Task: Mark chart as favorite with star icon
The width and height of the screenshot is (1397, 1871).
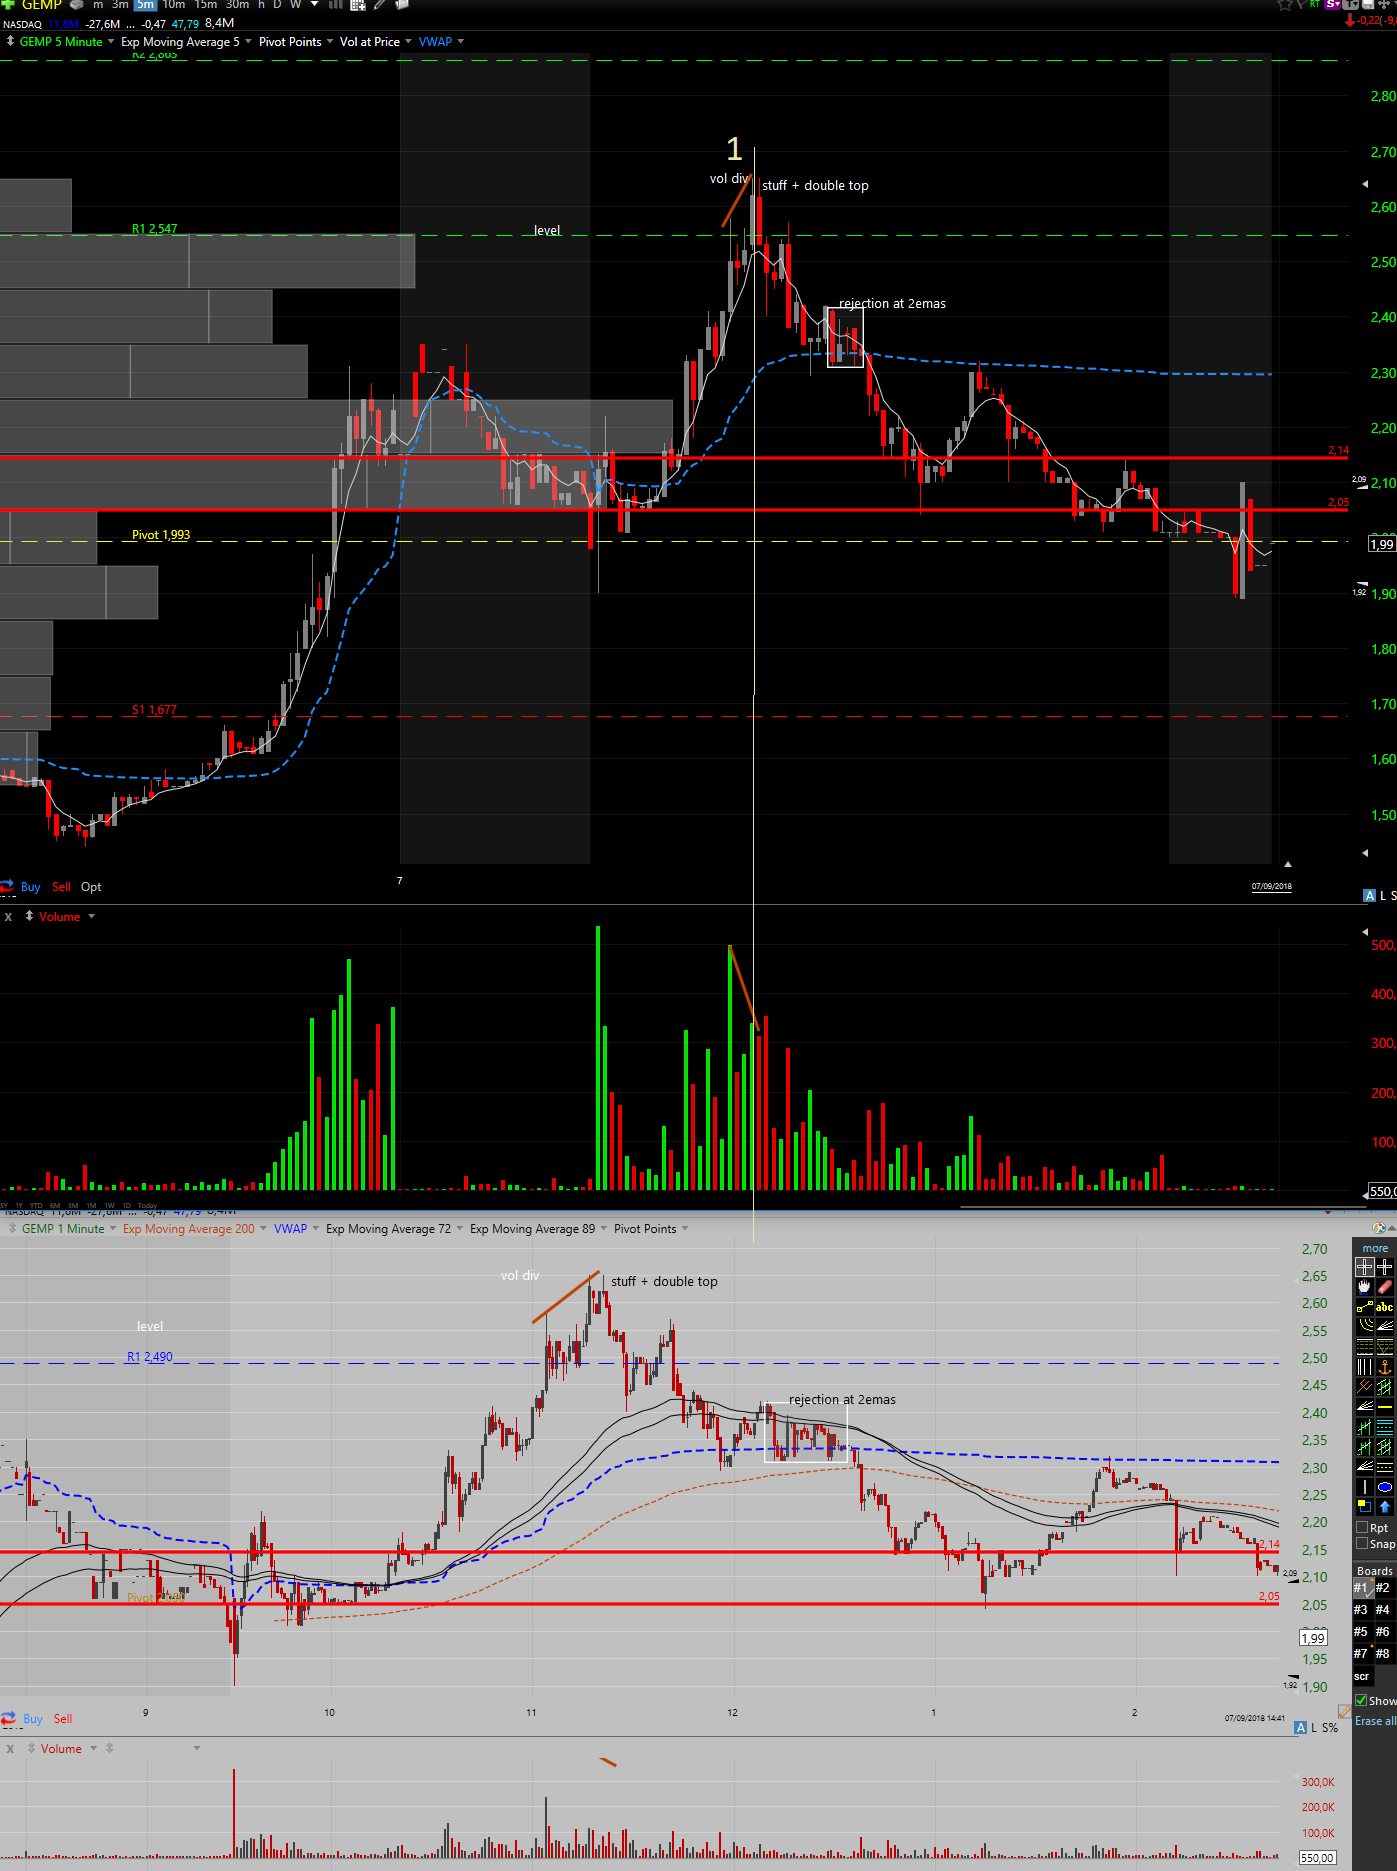Action: (x=1285, y=5)
